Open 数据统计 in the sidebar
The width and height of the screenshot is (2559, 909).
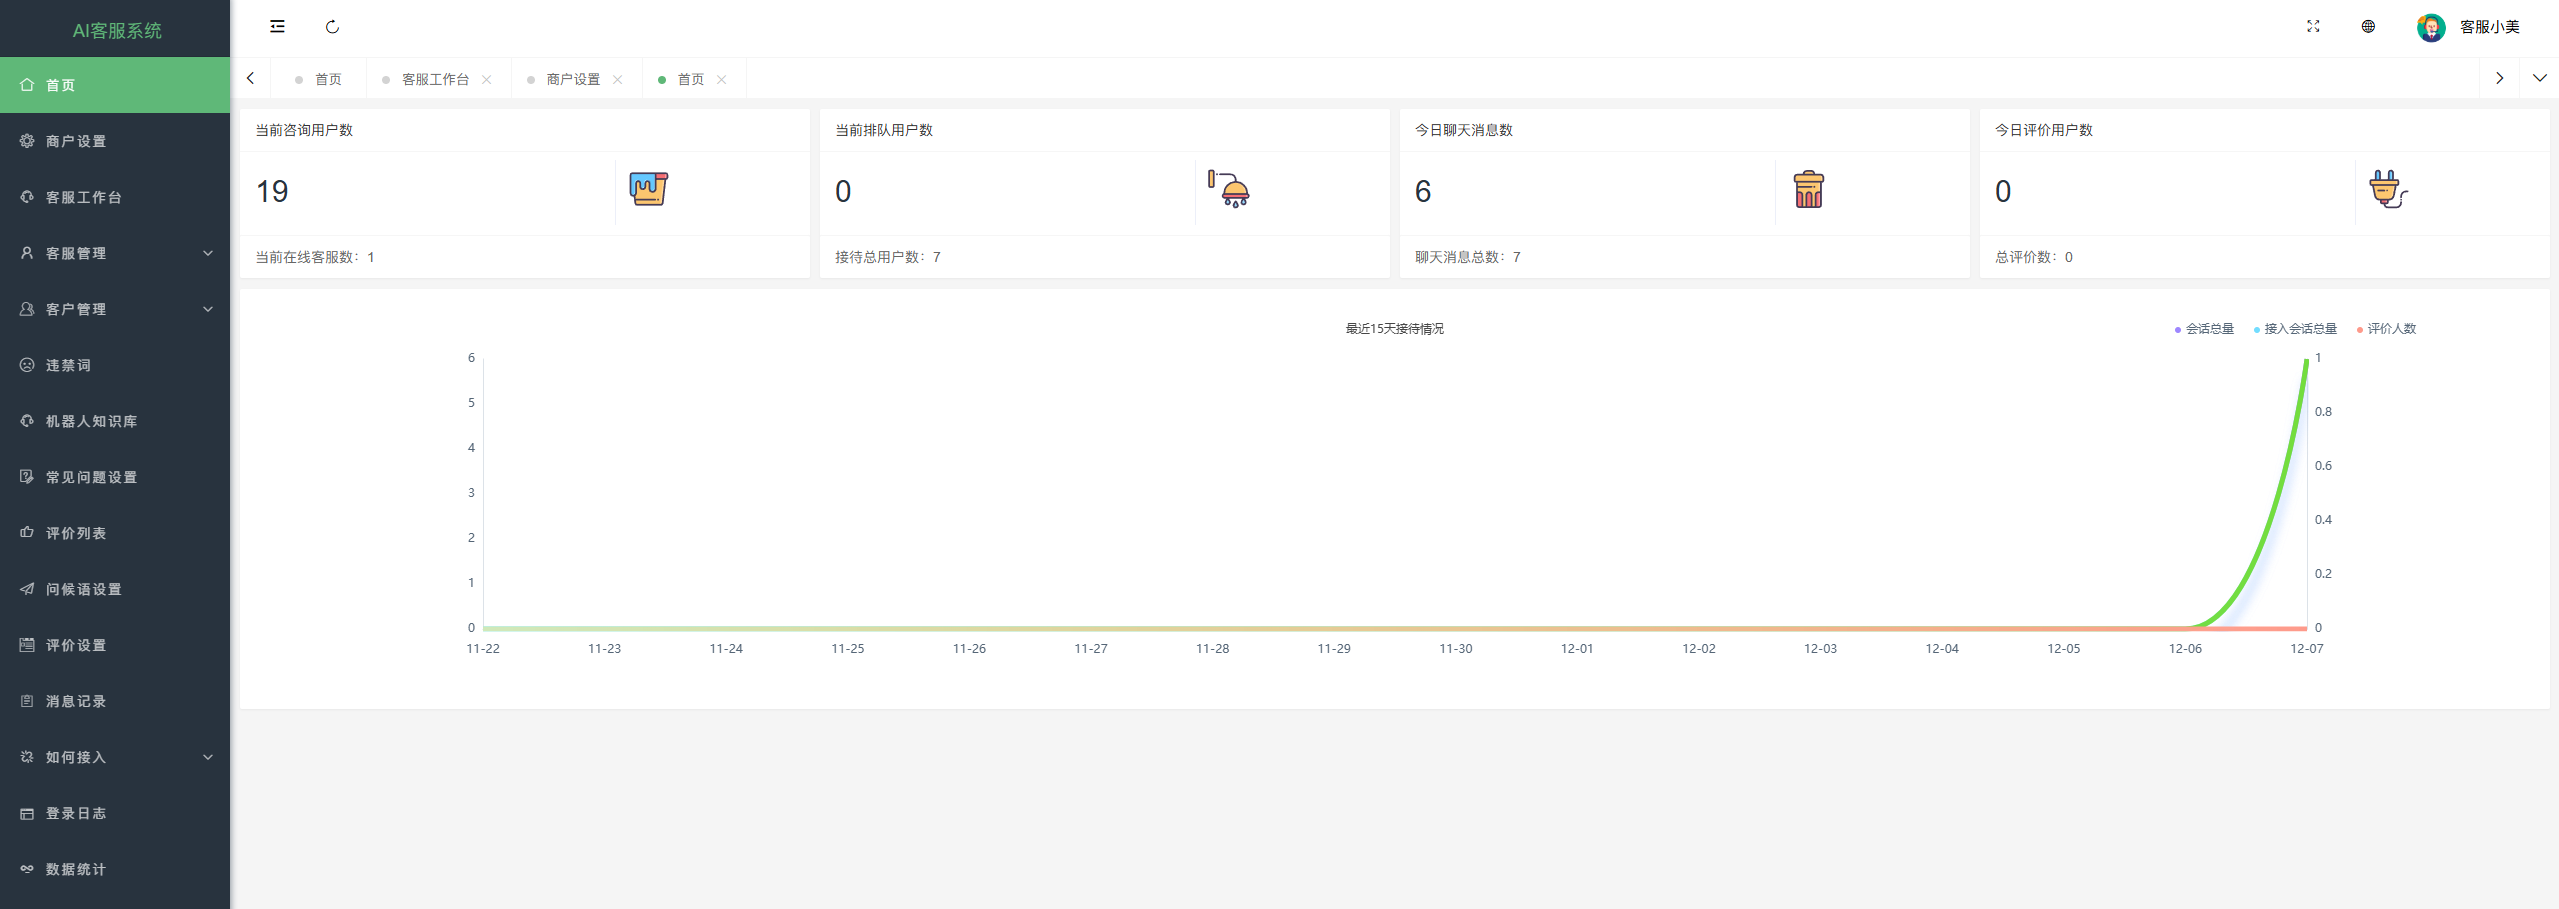pos(115,869)
